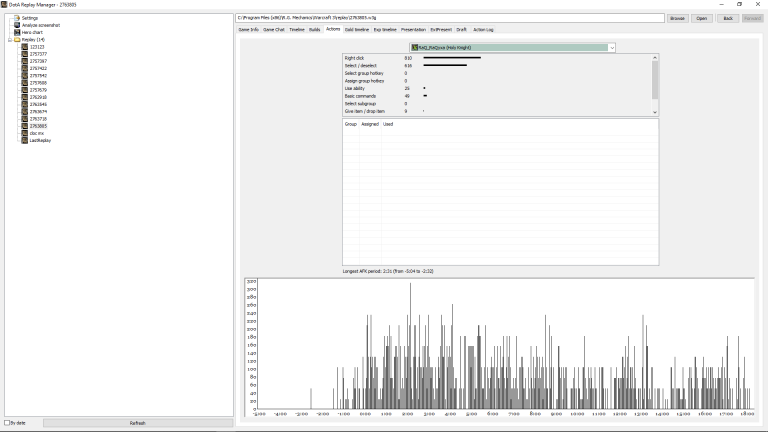
Task: Open the Draft tab
Action: pyautogui.click(x=461, y=30)
